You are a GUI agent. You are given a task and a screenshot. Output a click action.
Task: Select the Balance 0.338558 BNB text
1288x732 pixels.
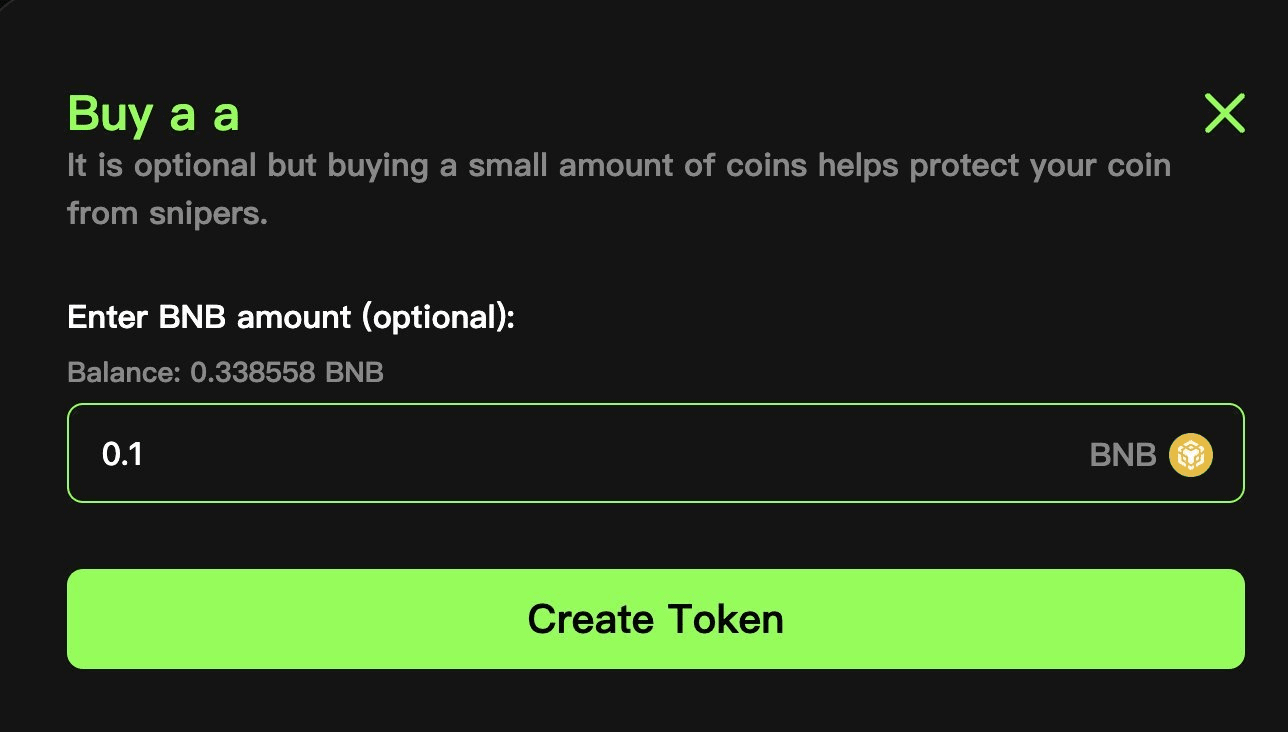tap(225, 373)
